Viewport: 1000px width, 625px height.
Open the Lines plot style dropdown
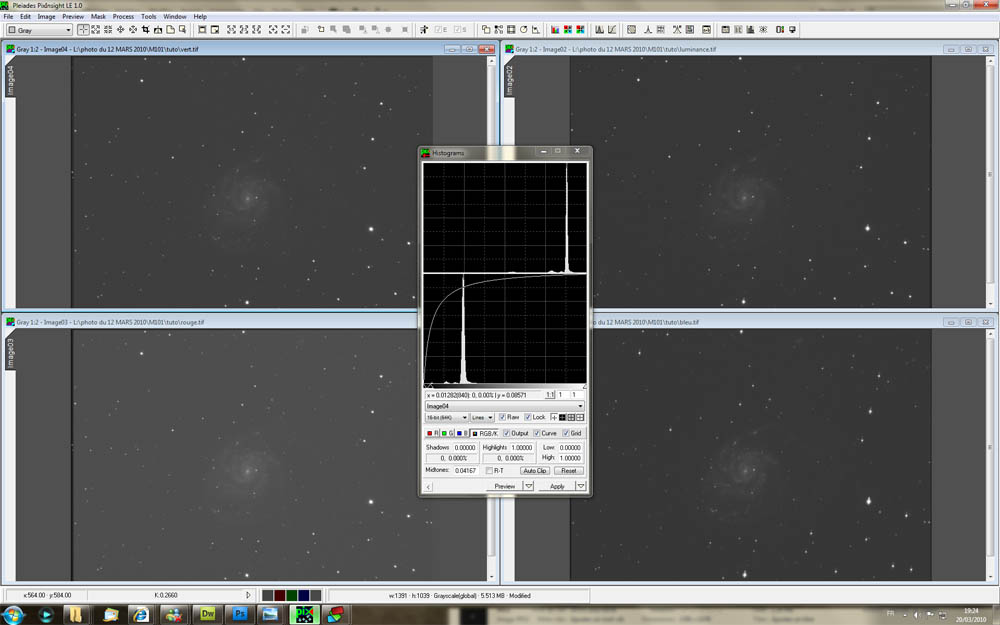tap(483, 417)
